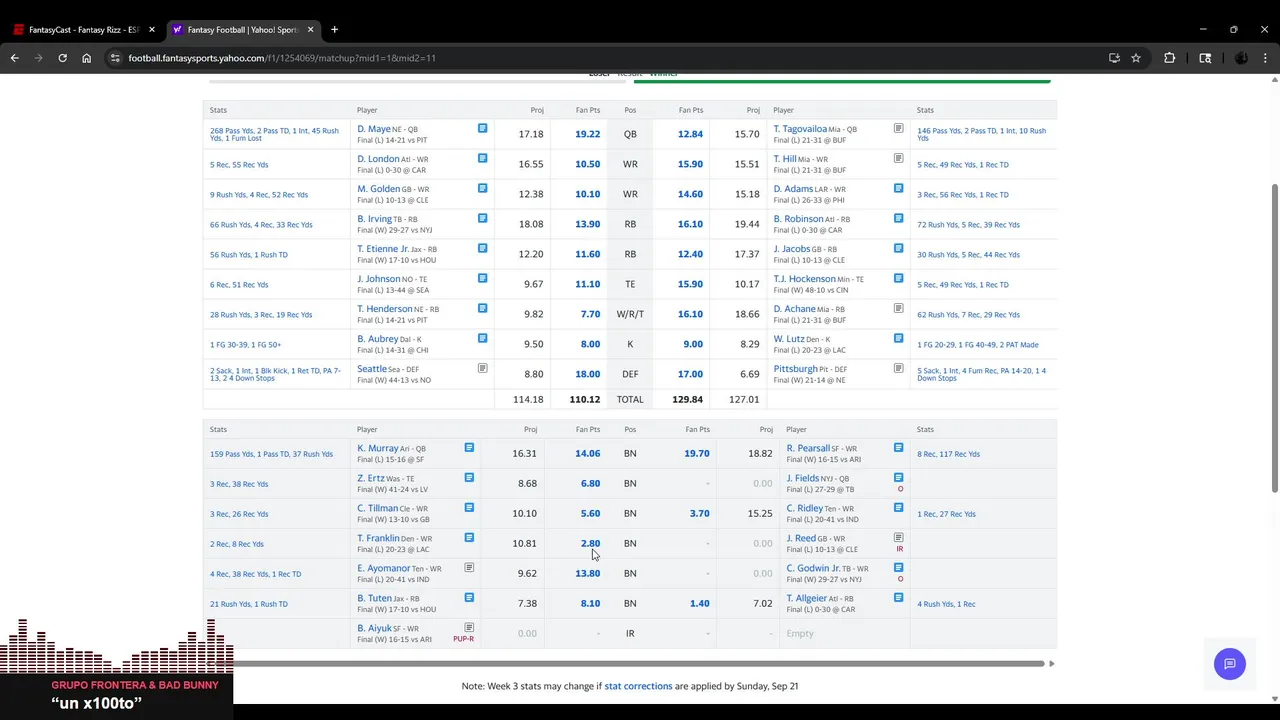Open J. Fields player link
This screenshot has height=720, width=1280.
802,478
